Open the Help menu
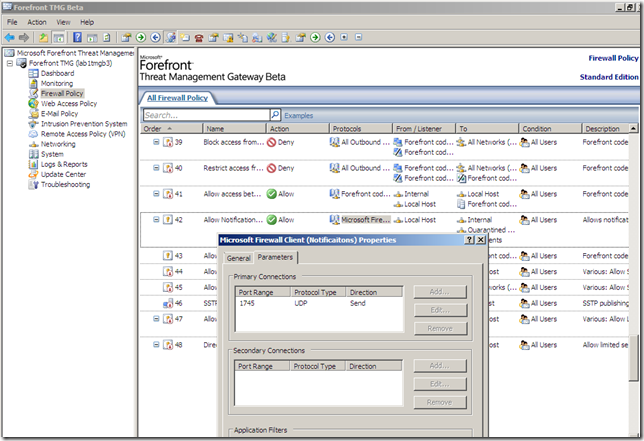644x441 pixels. (87, 22)
